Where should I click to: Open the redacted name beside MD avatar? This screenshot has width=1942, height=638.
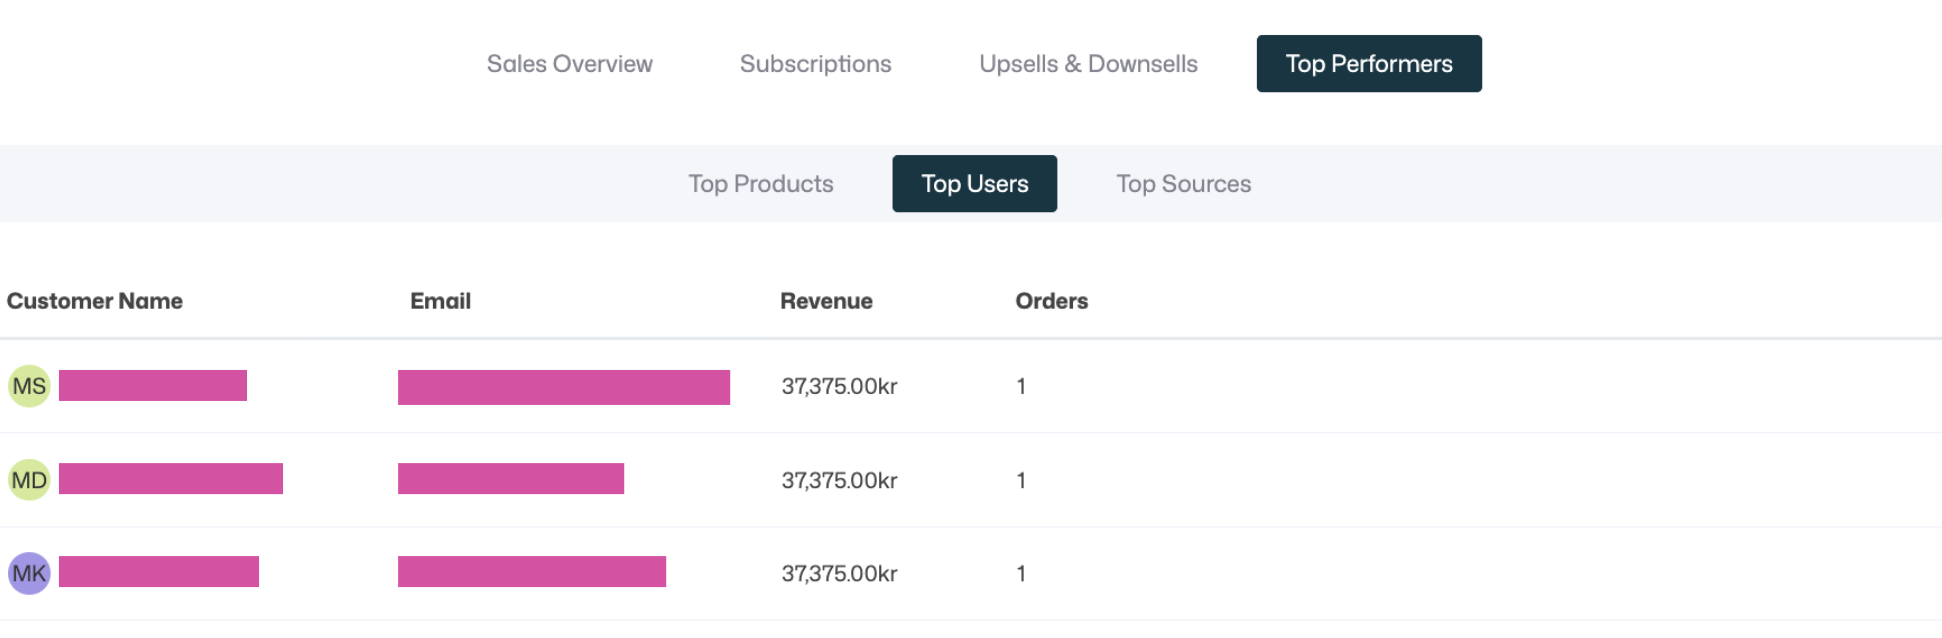click(x=171, y=478)
